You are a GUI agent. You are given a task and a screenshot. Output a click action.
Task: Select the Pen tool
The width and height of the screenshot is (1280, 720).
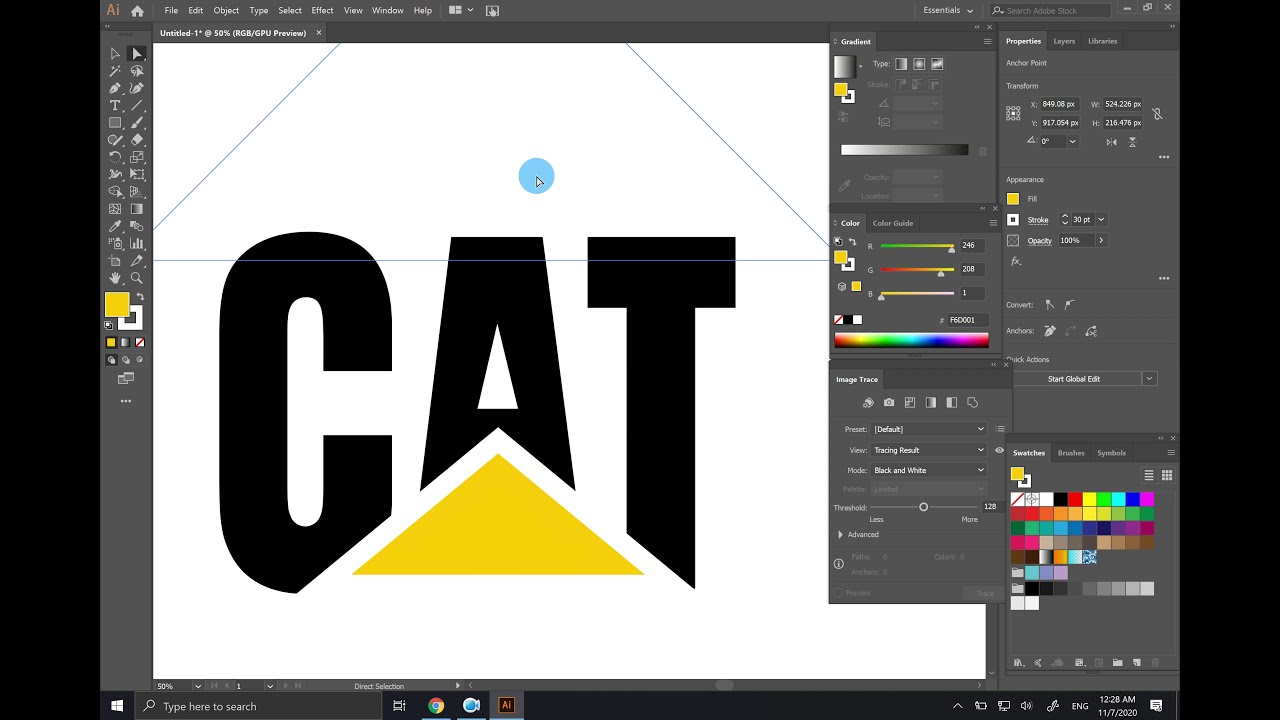coord(115,88)
